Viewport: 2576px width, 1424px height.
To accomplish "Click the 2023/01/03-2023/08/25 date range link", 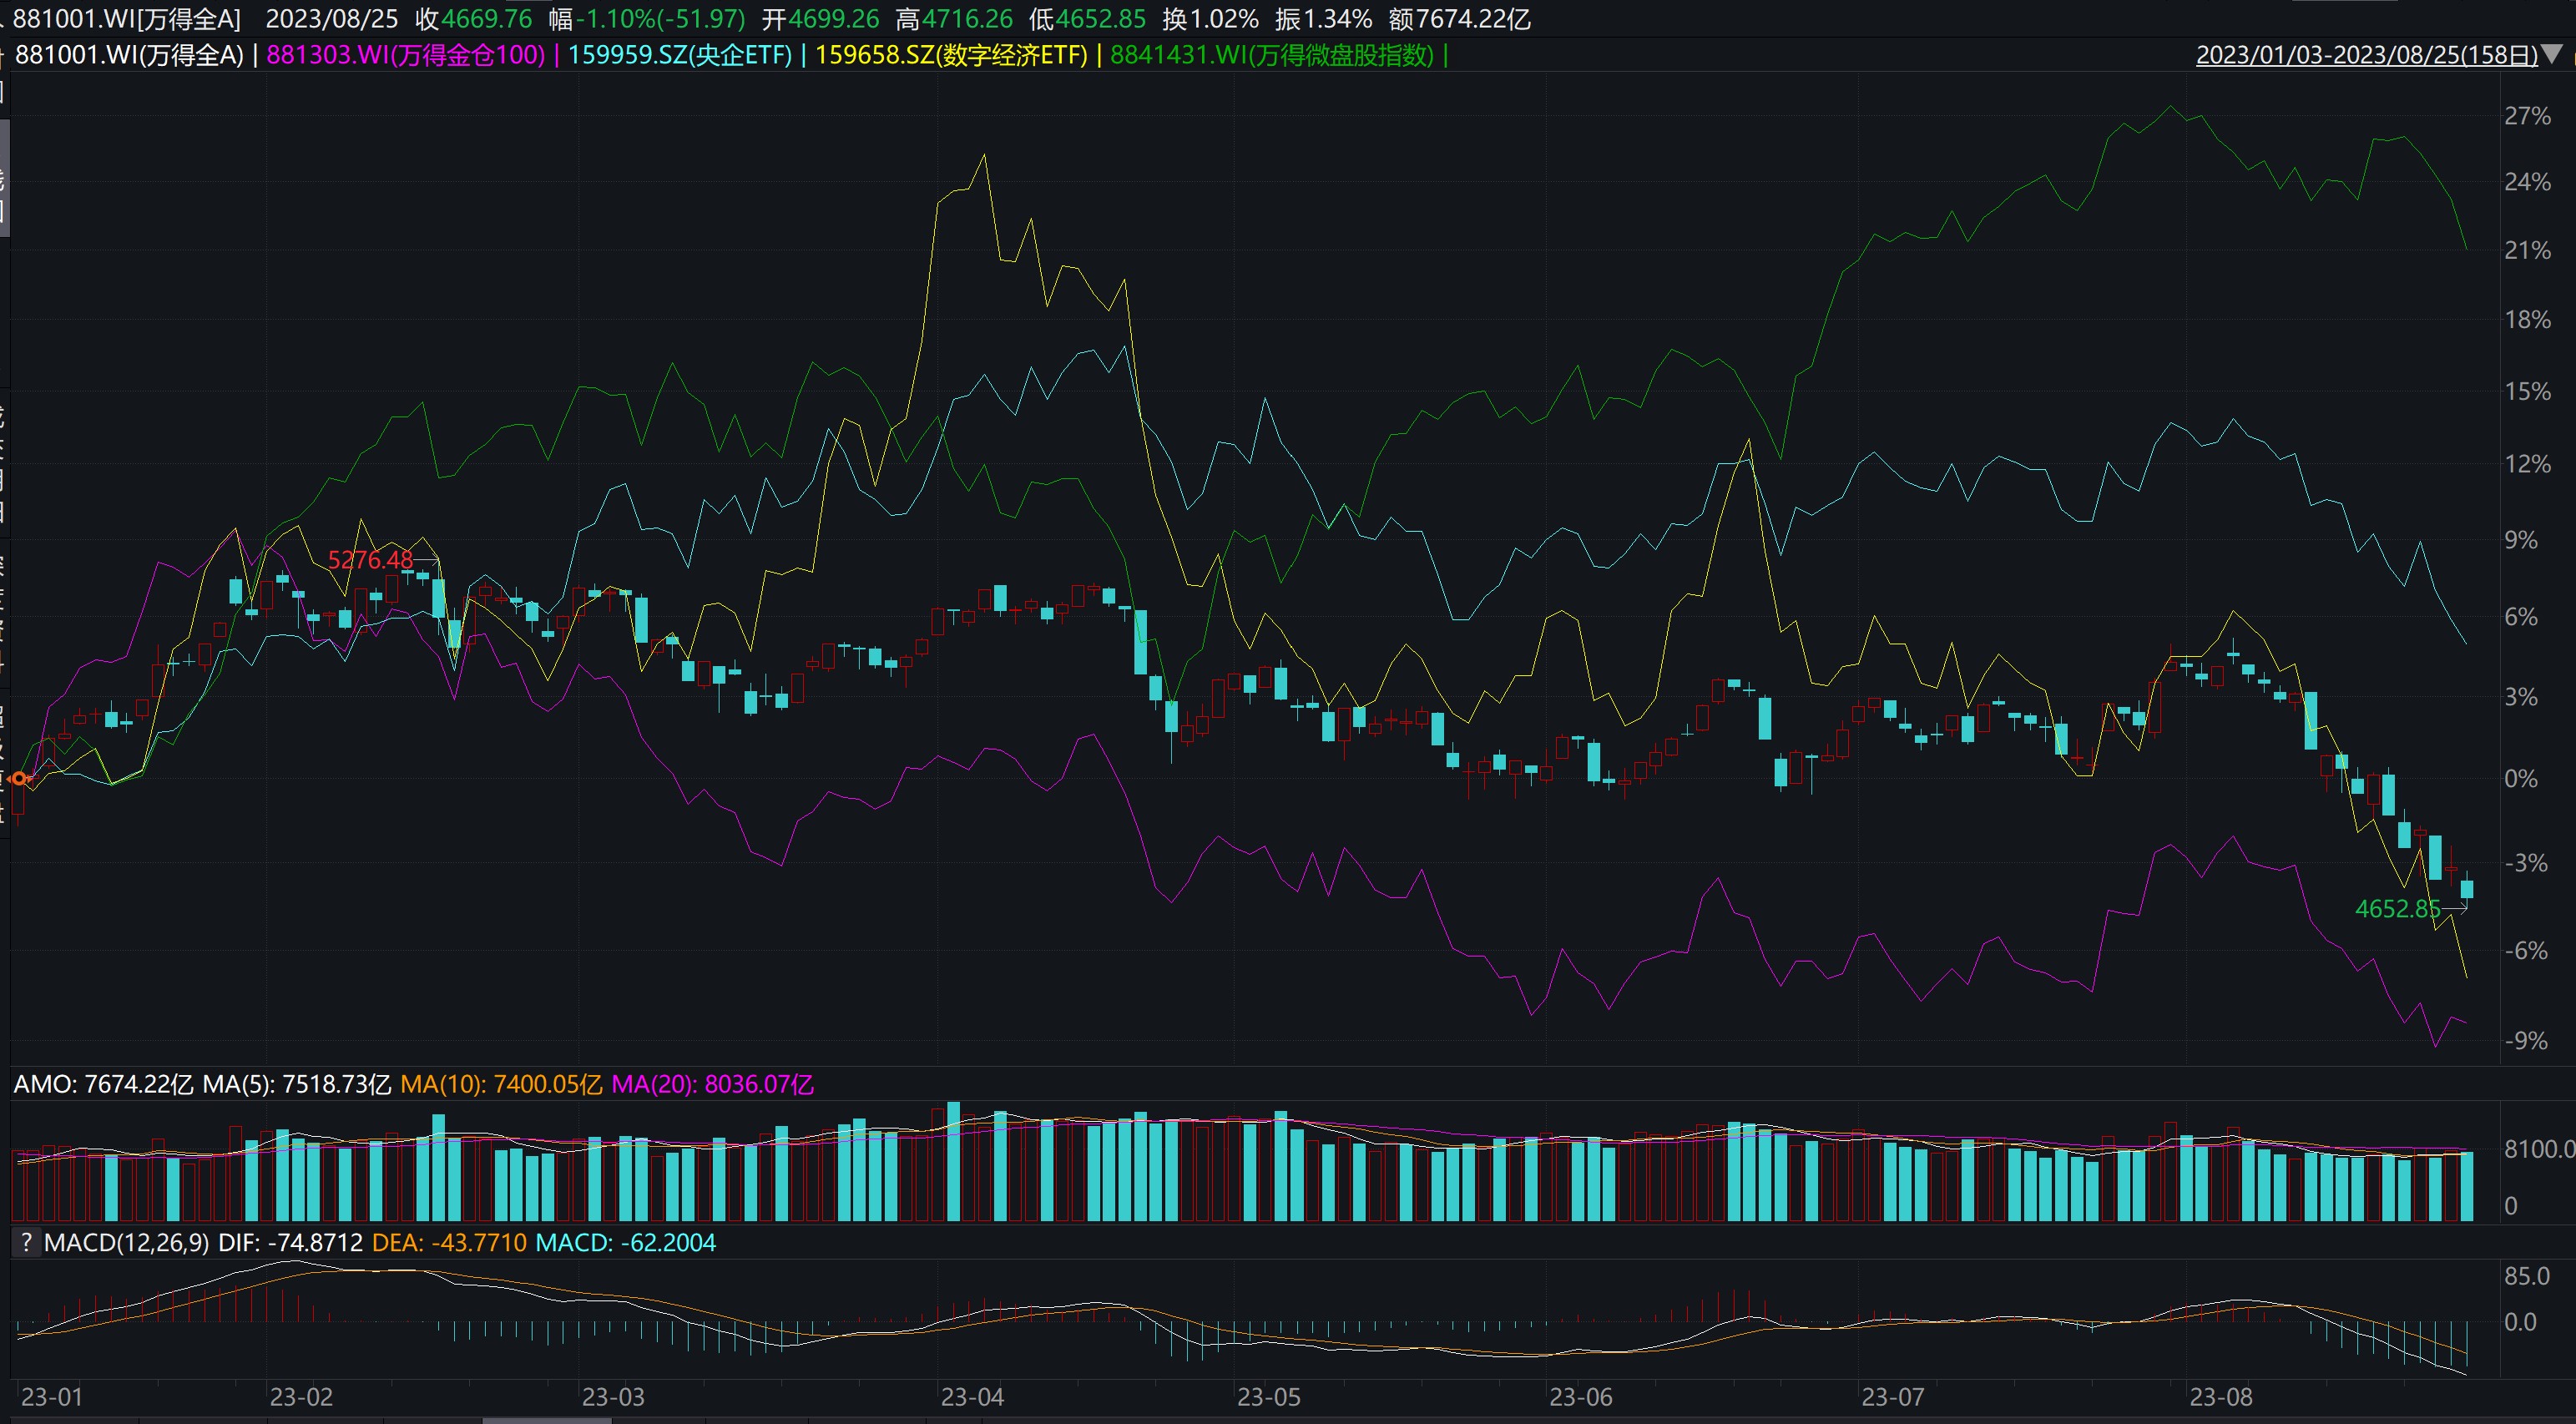I will [2366, 55].
